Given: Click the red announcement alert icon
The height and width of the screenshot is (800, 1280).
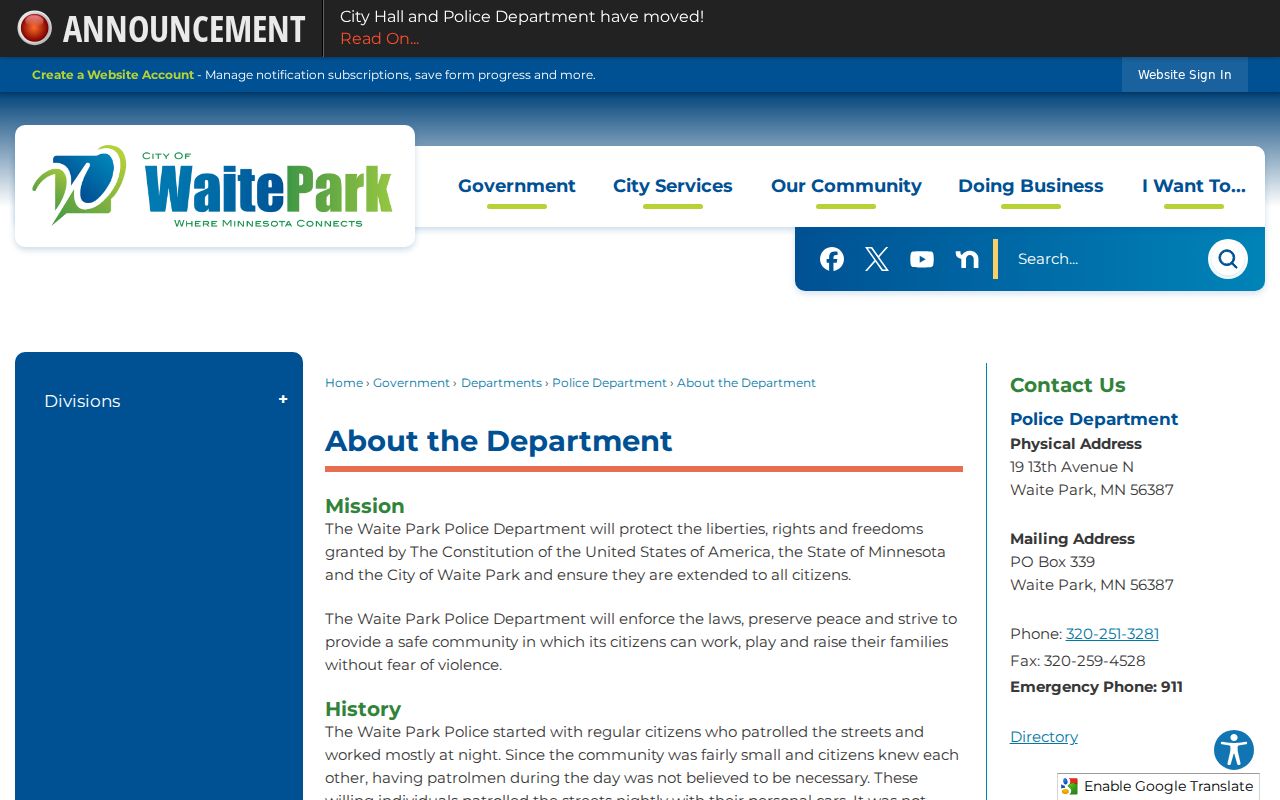Looking at the screenshot, I should [34, 28].
